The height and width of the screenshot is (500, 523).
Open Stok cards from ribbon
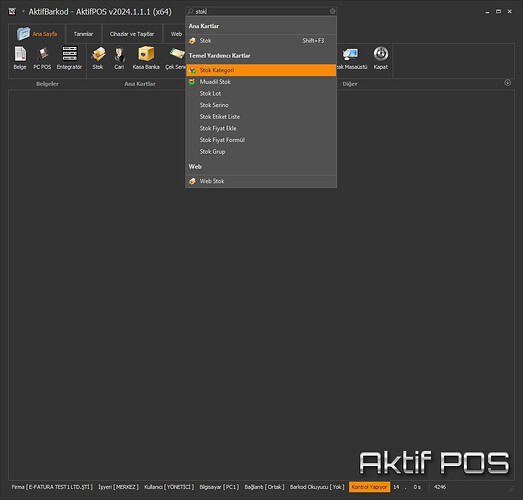98,58
